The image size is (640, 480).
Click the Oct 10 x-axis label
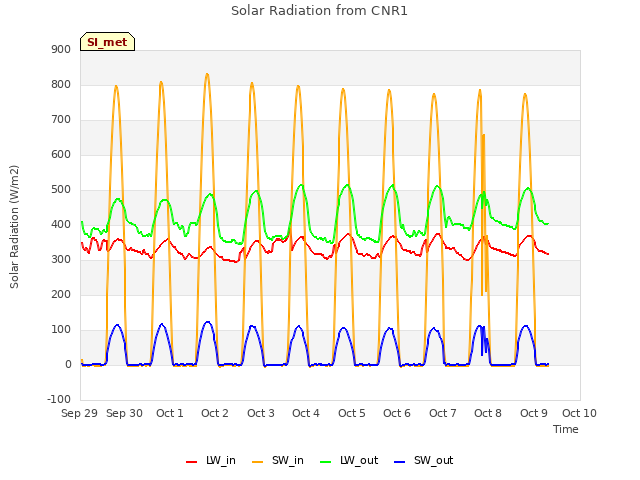(x=579, y=413)
